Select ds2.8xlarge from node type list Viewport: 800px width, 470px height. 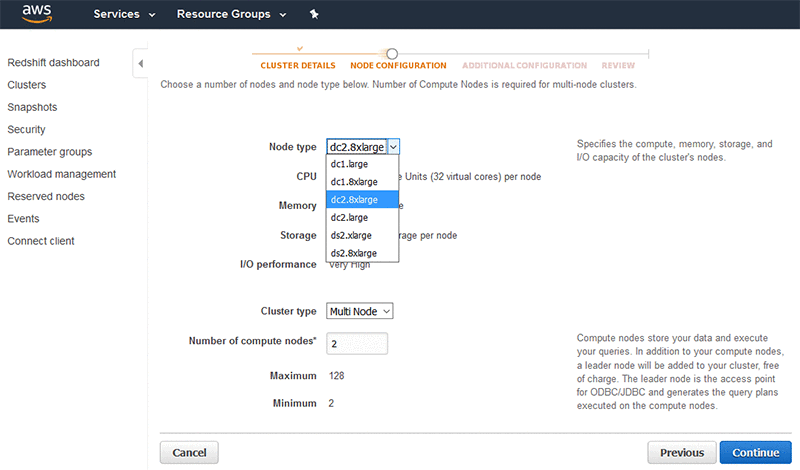tap(362, 253)
